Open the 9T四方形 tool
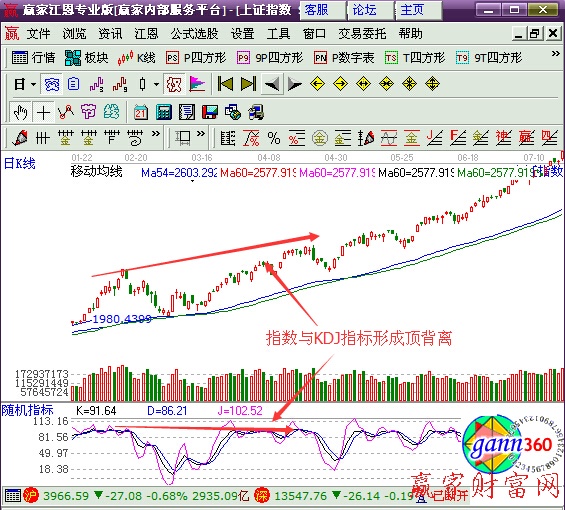Image resolution: width=565 pixels, height=510 pixels. pyautogui.click(x=489, y=58)
